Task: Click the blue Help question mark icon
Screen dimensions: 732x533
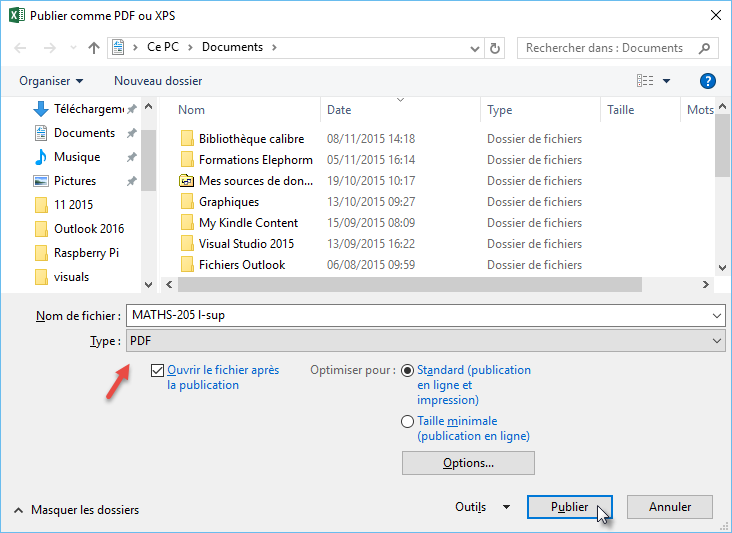Action: [708, 81]
